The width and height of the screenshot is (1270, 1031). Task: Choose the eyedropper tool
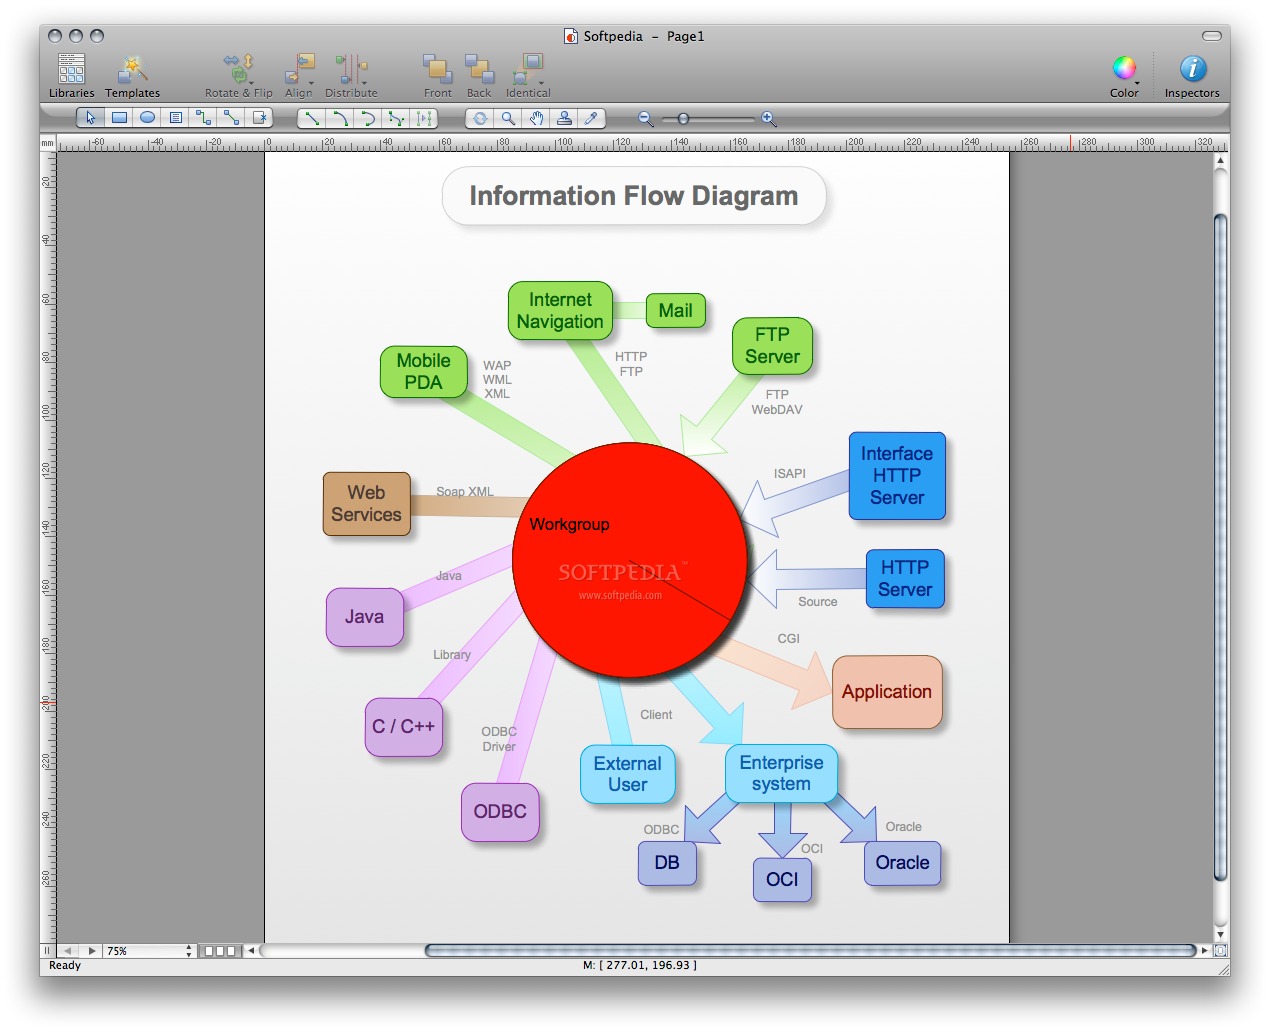tap(591, 118)
